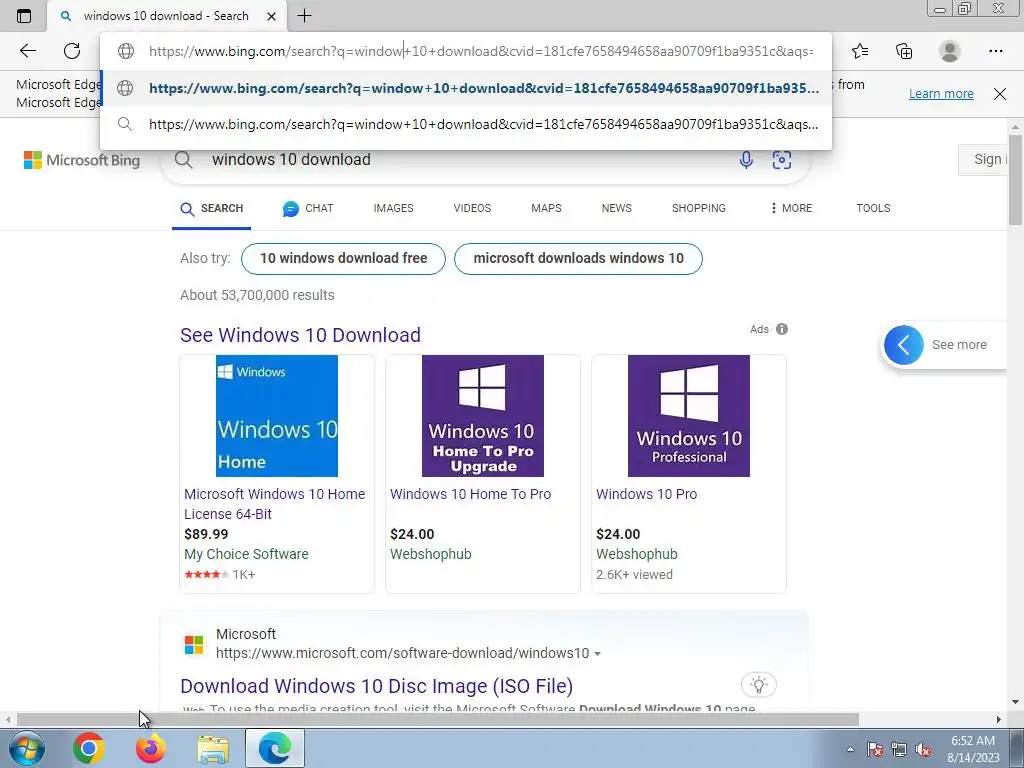This screenshot has height=768, width=1024.
Task: Click the browser Back arrow
Action: coord(27,51)
